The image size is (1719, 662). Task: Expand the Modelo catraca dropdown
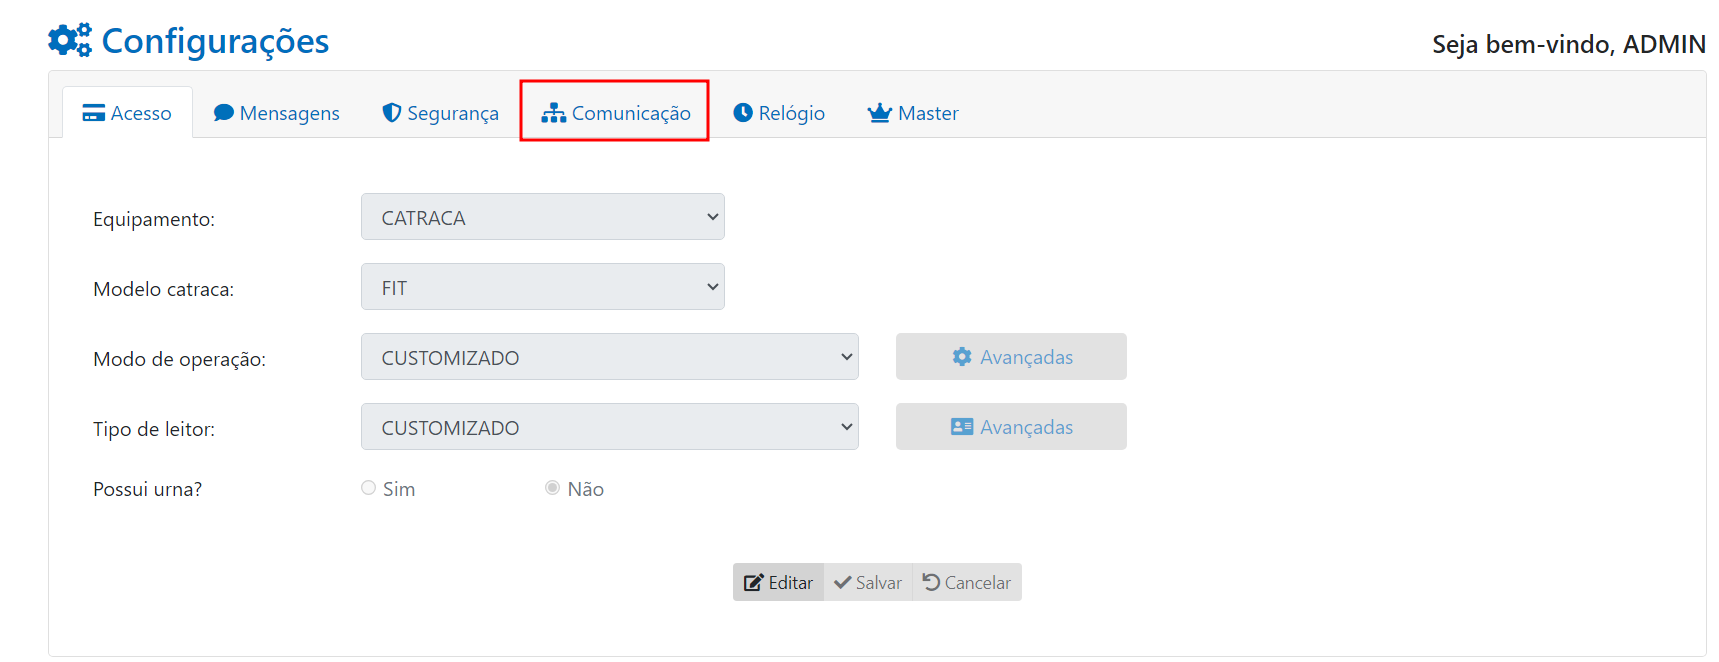pyautogui.click(x=542, y=287)
